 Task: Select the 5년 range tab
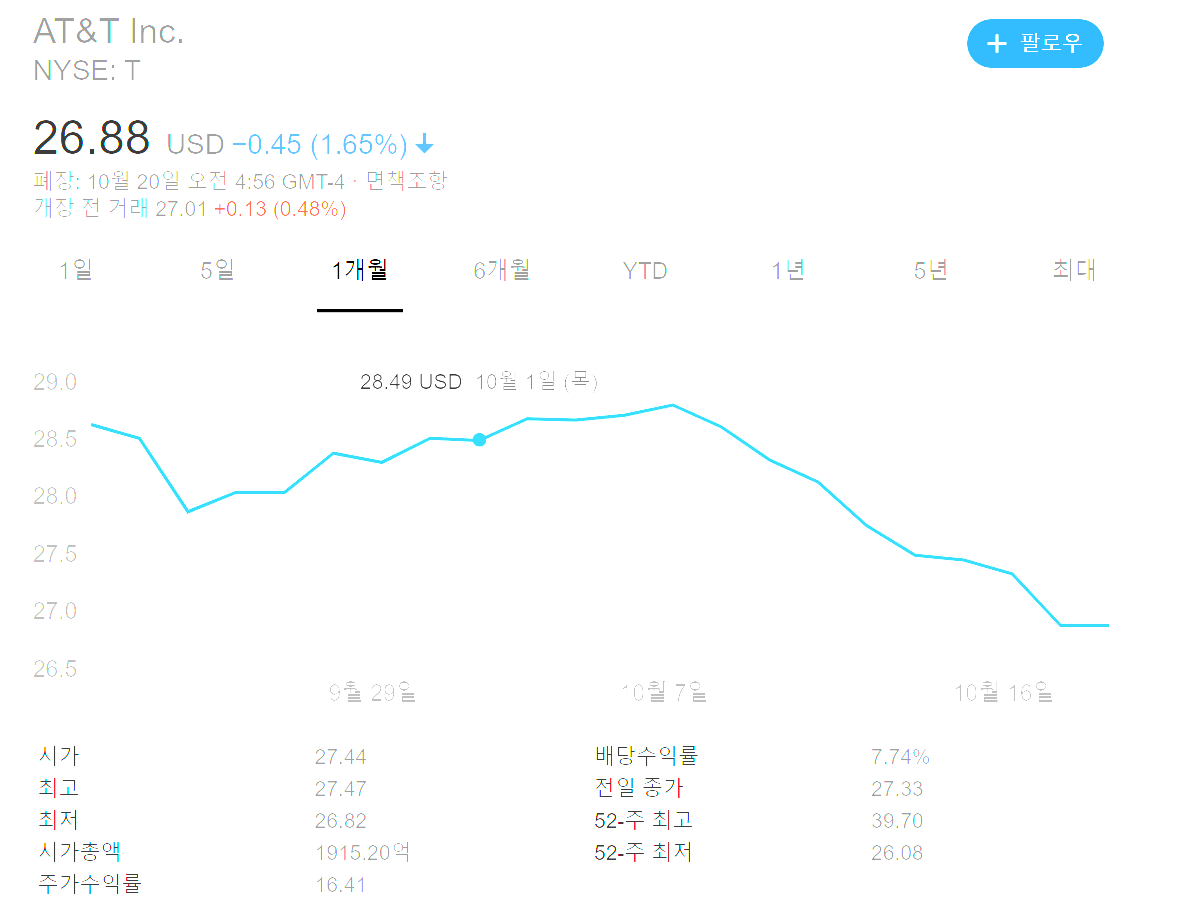pyautogui.click(x=930, y=270)
